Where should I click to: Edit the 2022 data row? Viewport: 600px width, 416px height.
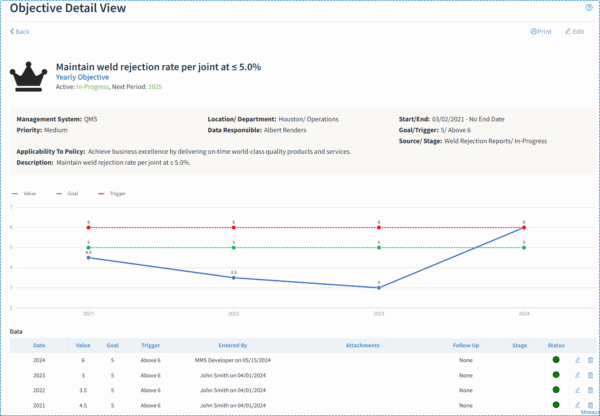(577, 390)
